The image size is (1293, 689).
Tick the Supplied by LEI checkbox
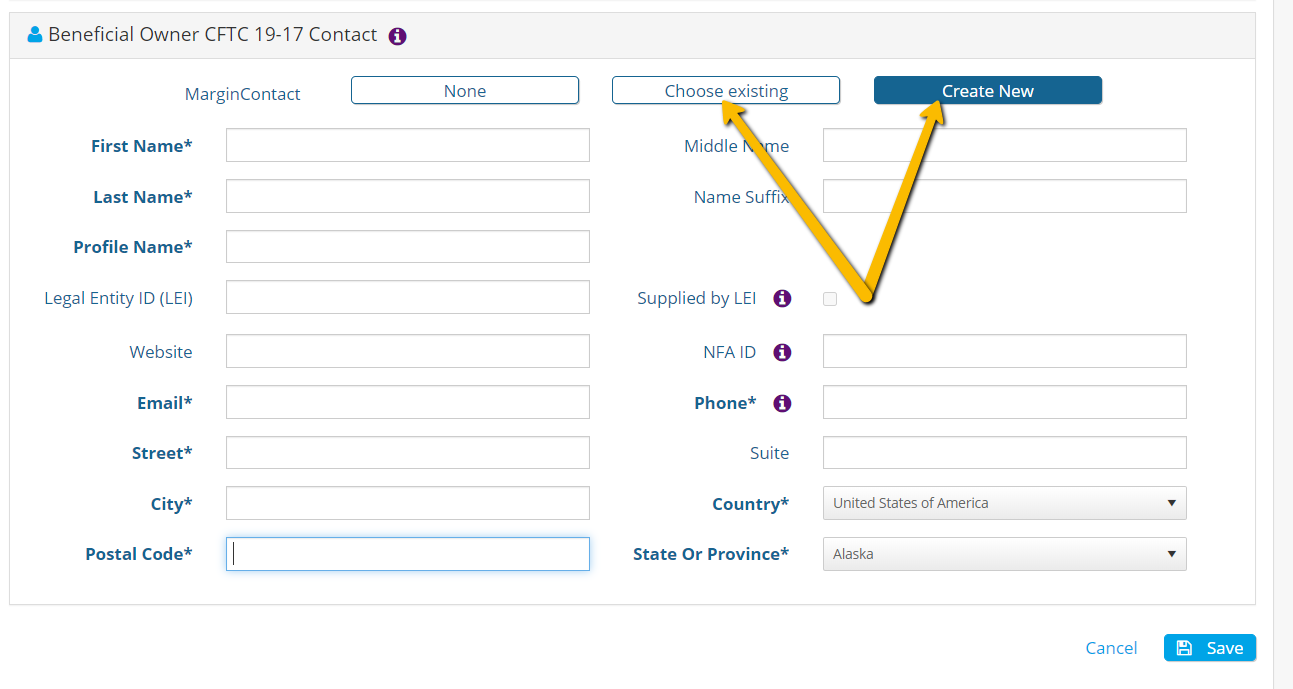point(830,298)
